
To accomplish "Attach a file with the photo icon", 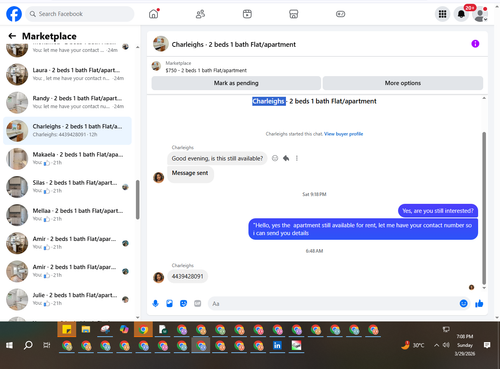I will click(170, 303).
